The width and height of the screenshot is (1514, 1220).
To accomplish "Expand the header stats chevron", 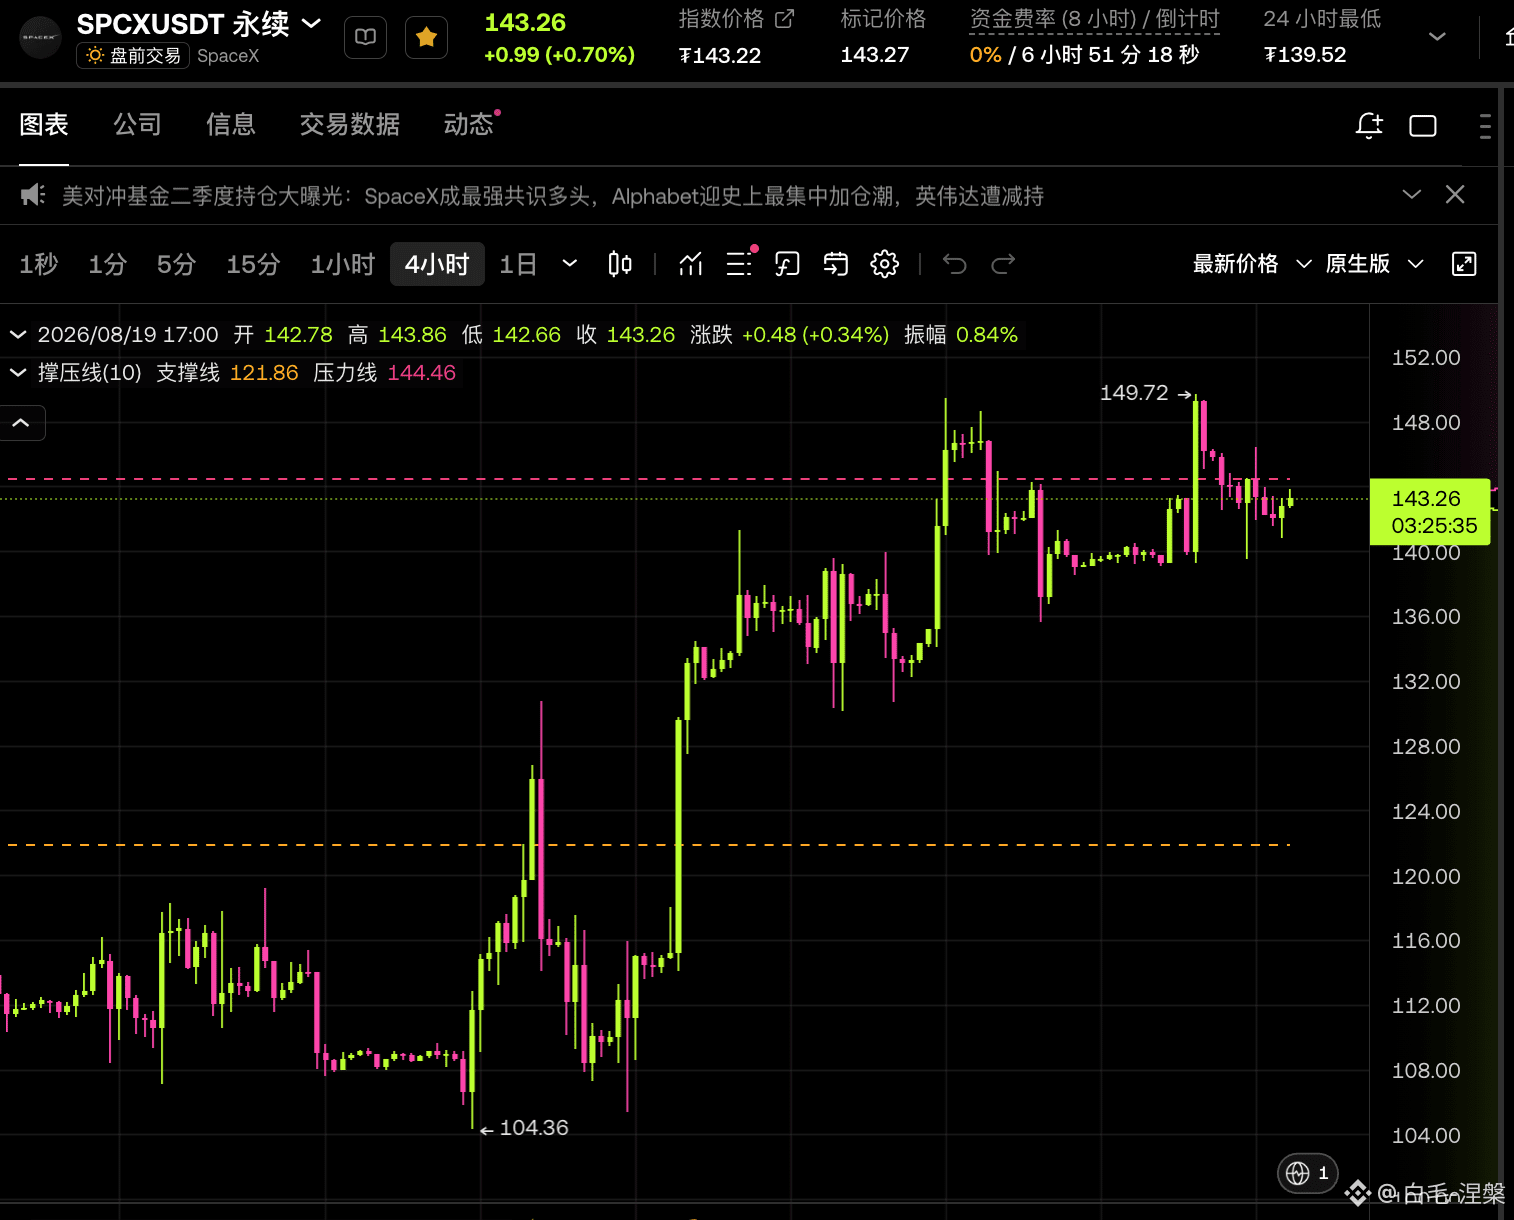I will point(1437,37).
